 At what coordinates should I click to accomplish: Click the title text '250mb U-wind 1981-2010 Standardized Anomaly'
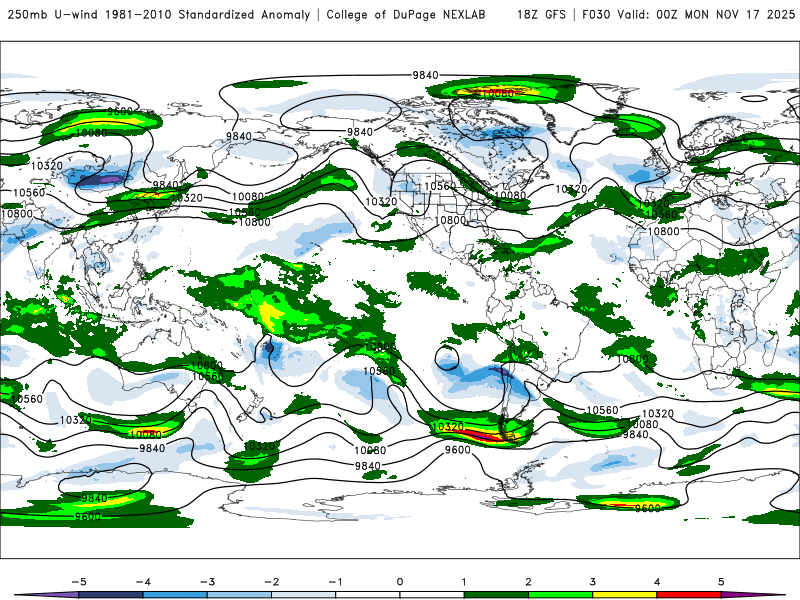[159, 14]
